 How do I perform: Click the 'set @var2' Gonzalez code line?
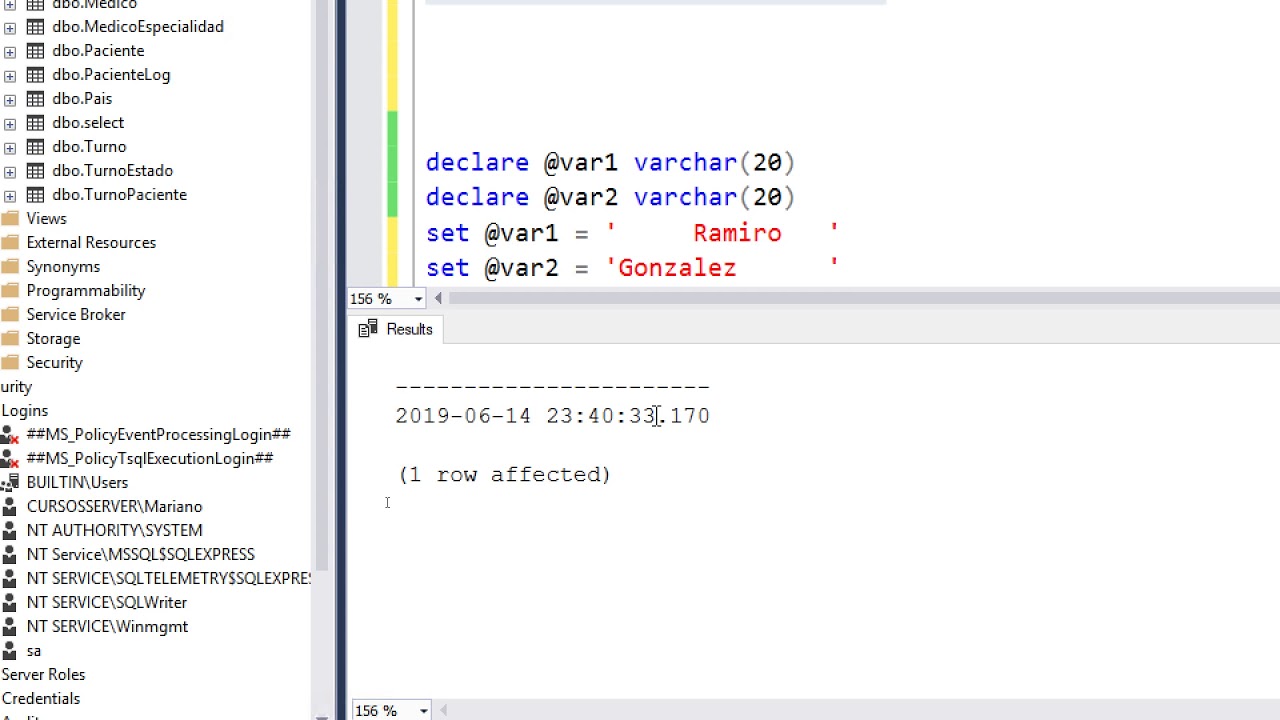[x=632, y=268]
